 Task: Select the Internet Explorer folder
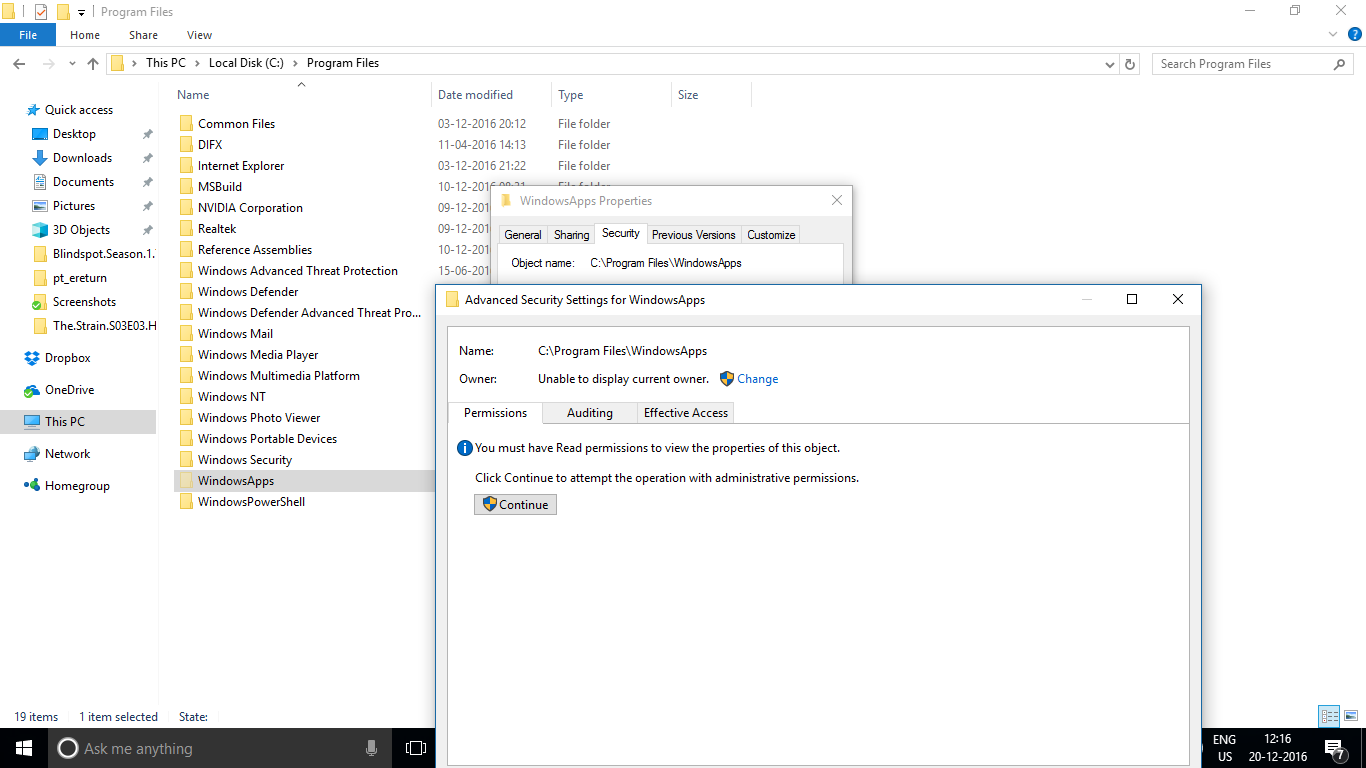click(241, 166)
